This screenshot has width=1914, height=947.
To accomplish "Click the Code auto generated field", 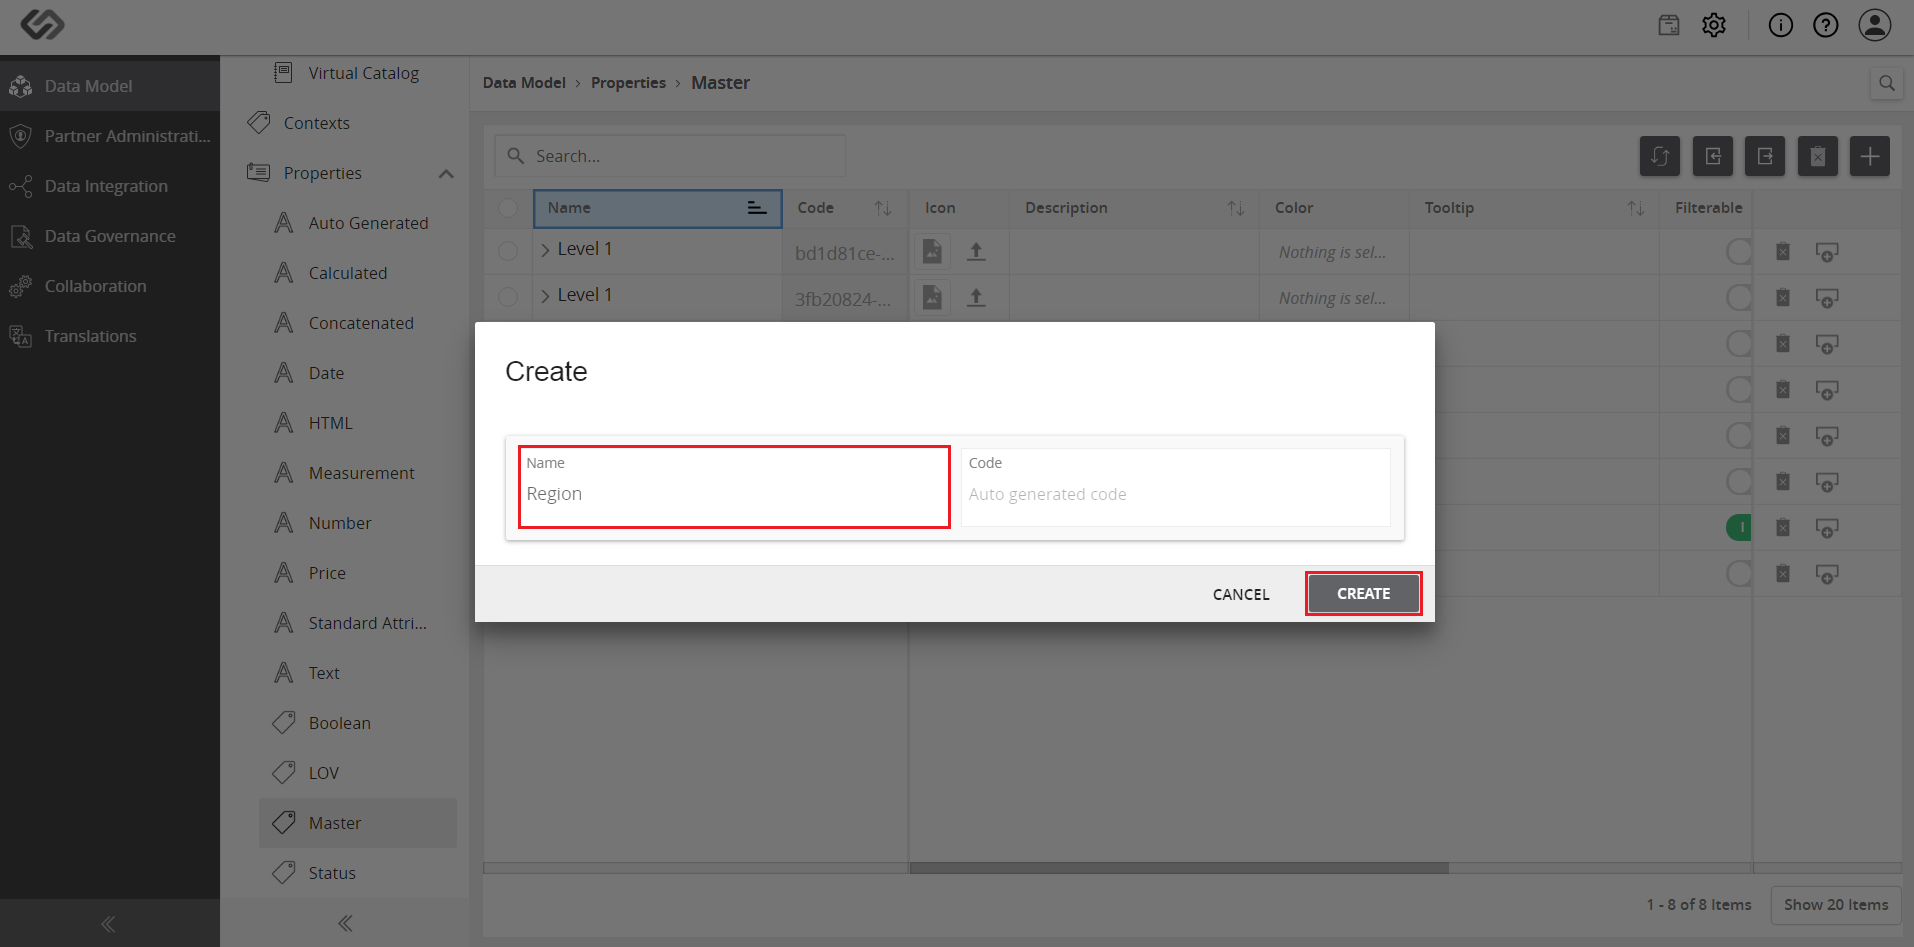I will tap(1175, 487).
